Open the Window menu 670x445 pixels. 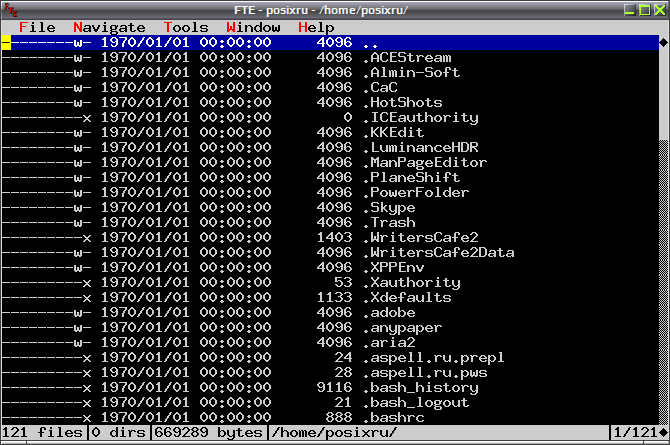[253, 27]
